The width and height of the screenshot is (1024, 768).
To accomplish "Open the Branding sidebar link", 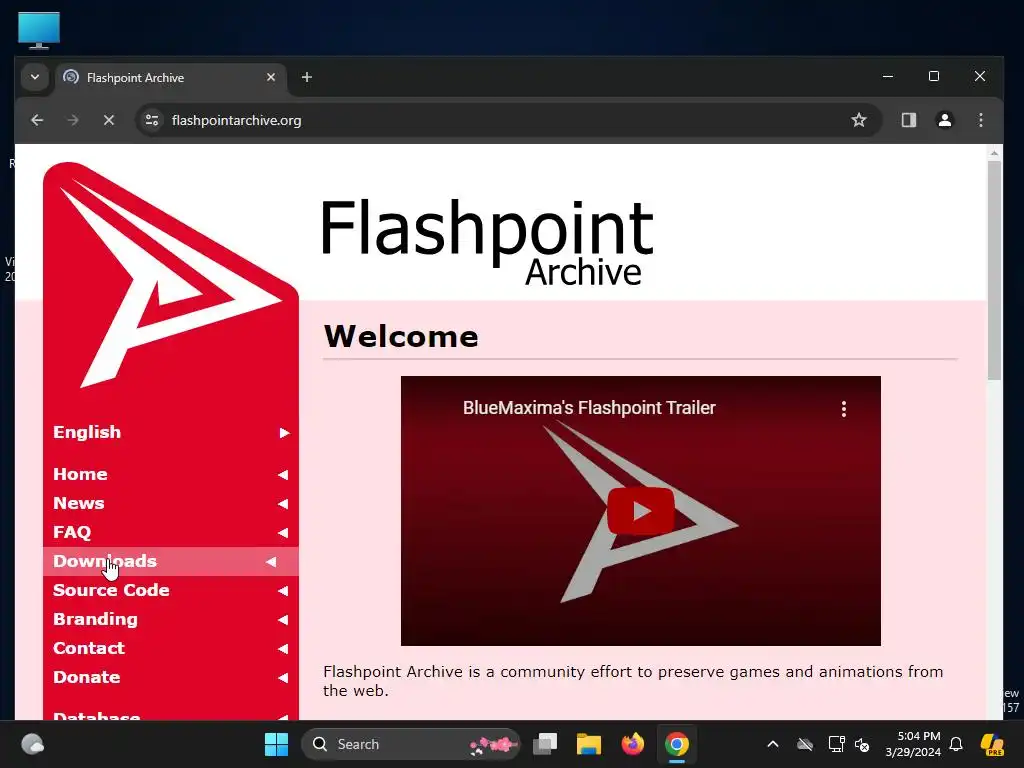I will click(x=170, y=619).
